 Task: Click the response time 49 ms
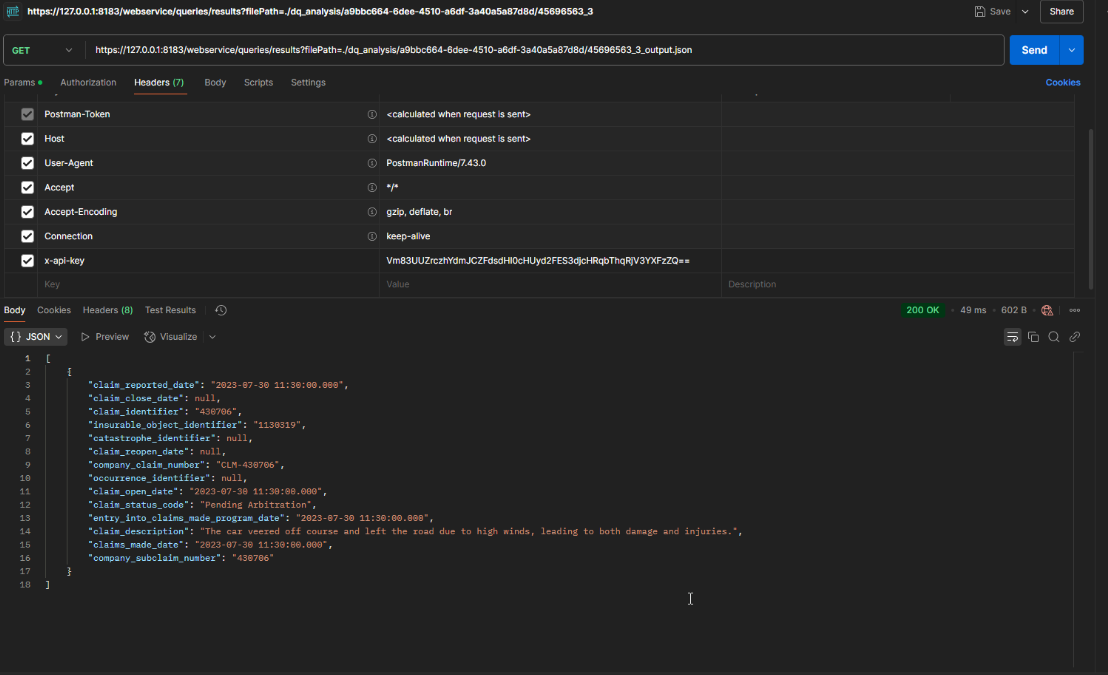coord(973,310)
